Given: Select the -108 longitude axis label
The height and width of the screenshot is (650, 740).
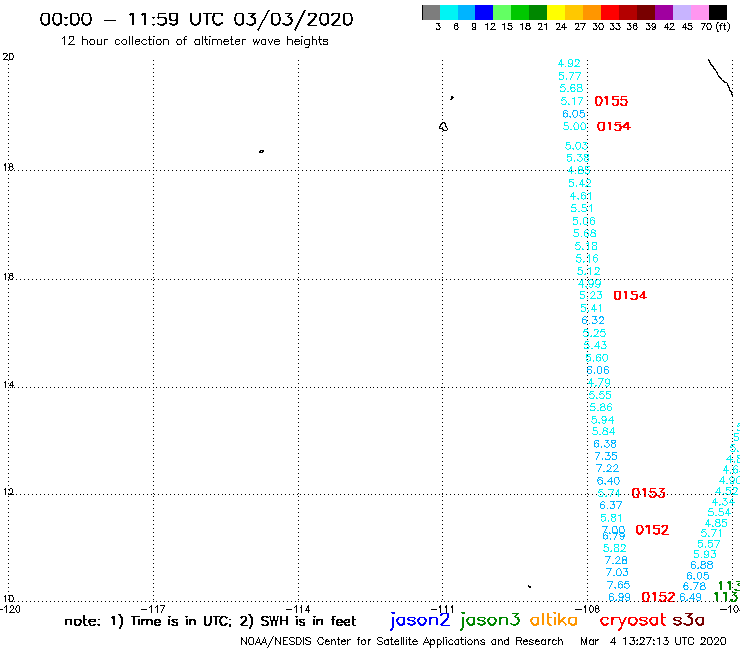Looking at the screenshot, I should tap(588, 609).
